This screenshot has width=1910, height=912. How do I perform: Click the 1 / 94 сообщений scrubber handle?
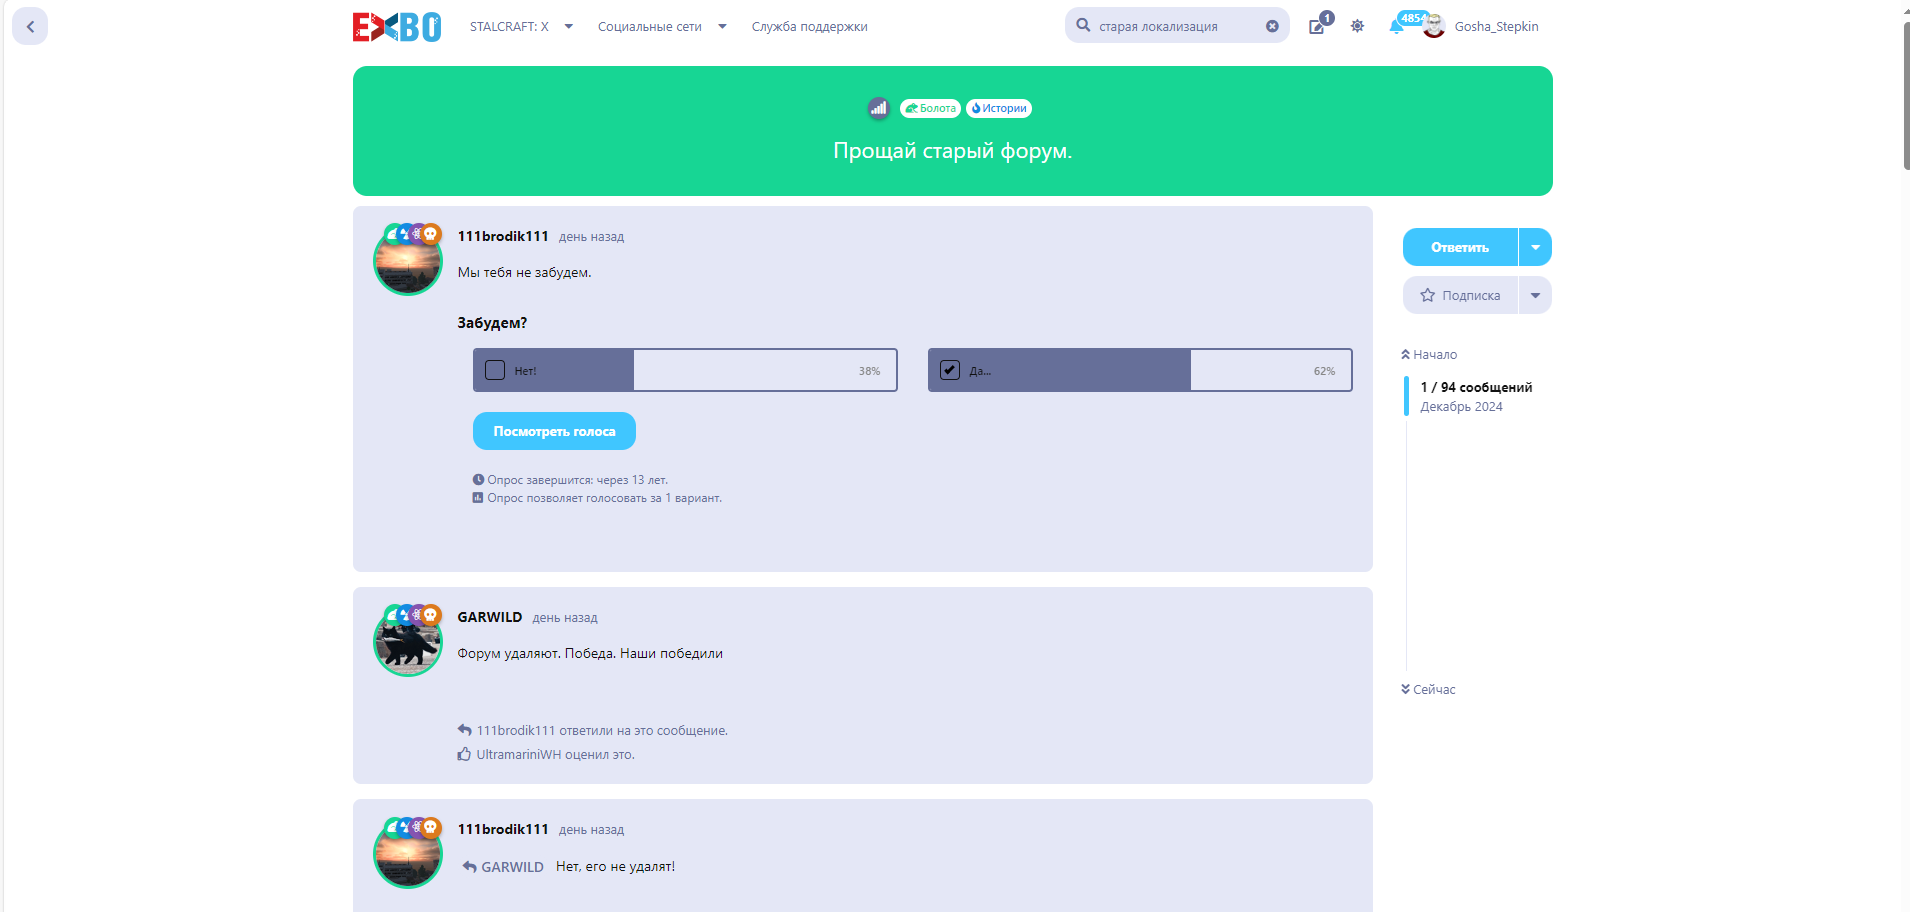1469,396
